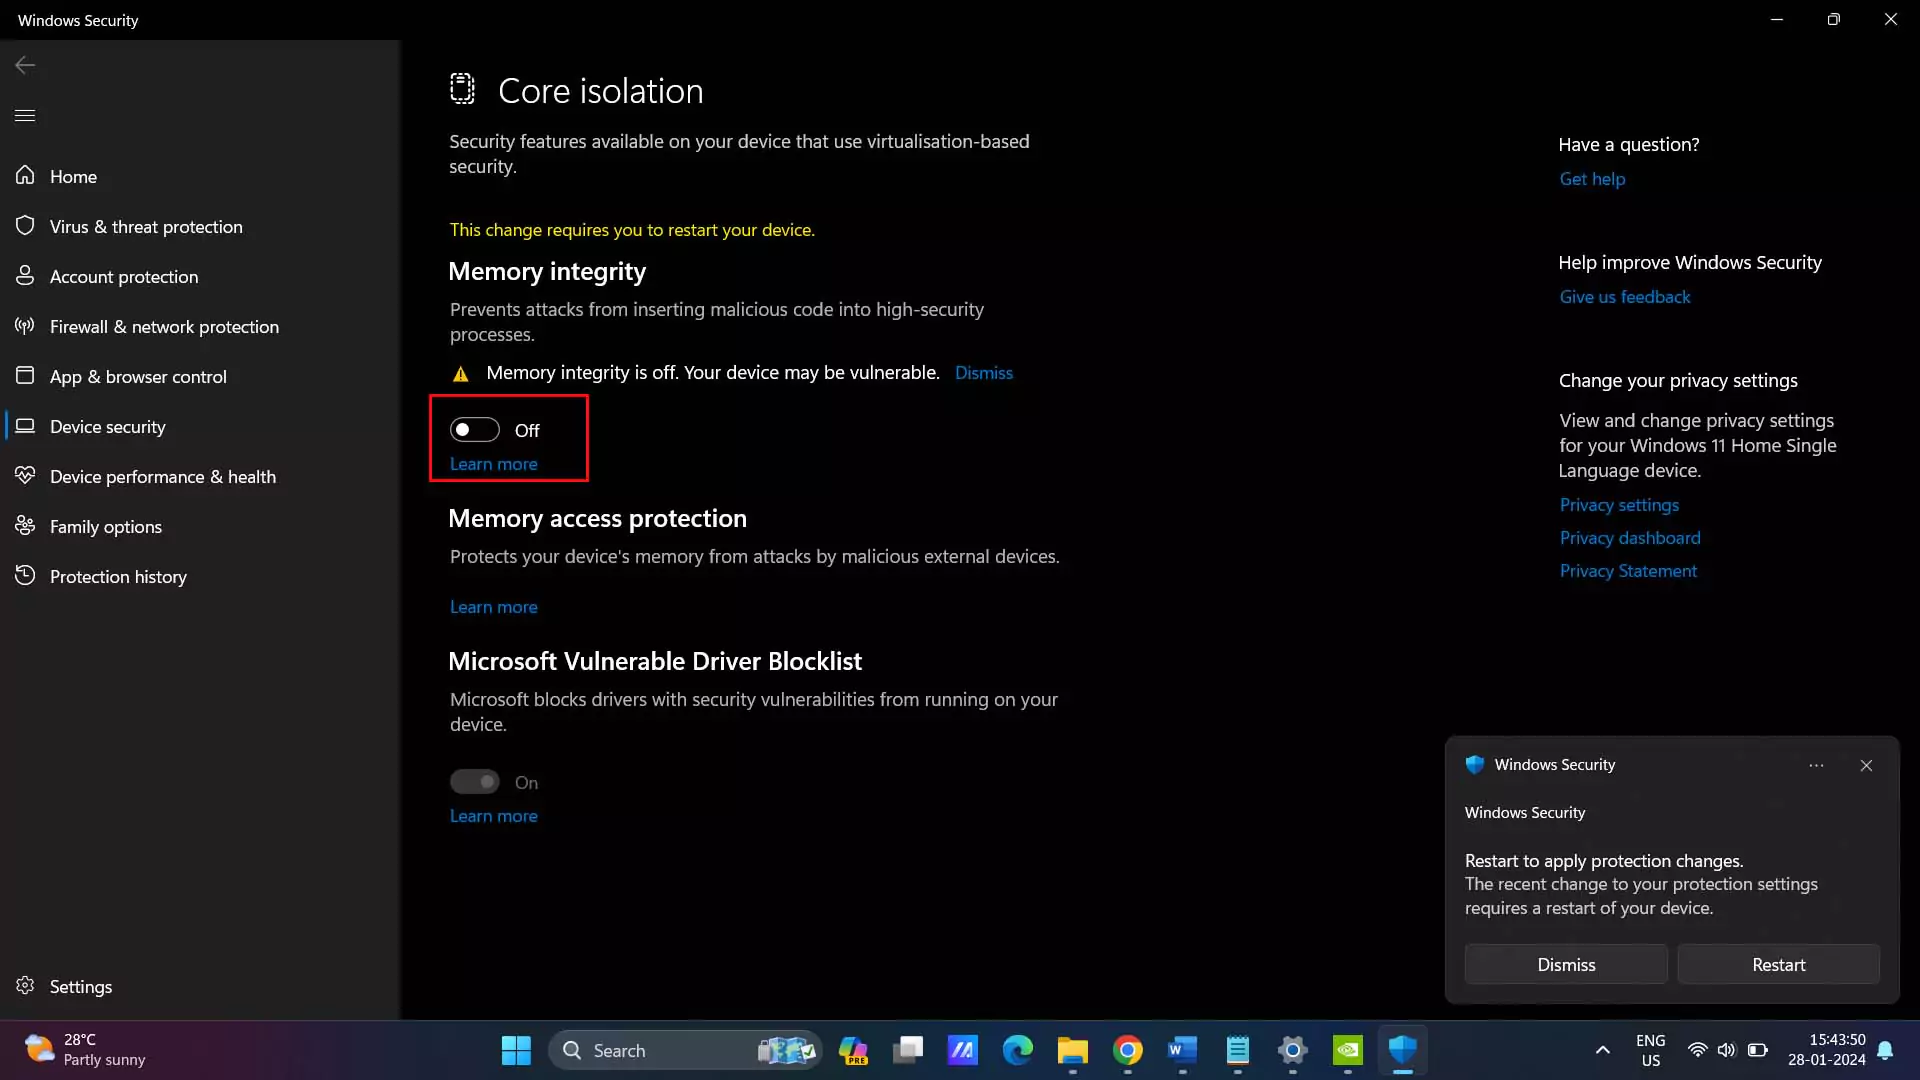Open Task View from the taskbar
This screenshot has height=1080, width=1920.
click(908, 1050)
